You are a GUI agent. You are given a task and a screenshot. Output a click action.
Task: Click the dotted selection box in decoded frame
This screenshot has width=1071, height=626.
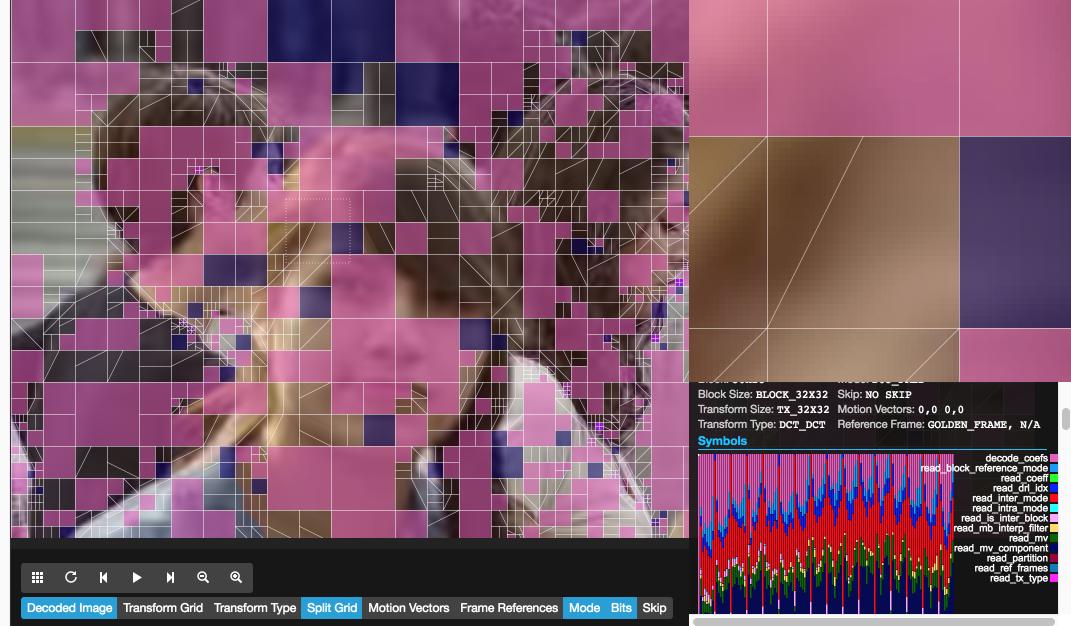(x=318, y=231)
